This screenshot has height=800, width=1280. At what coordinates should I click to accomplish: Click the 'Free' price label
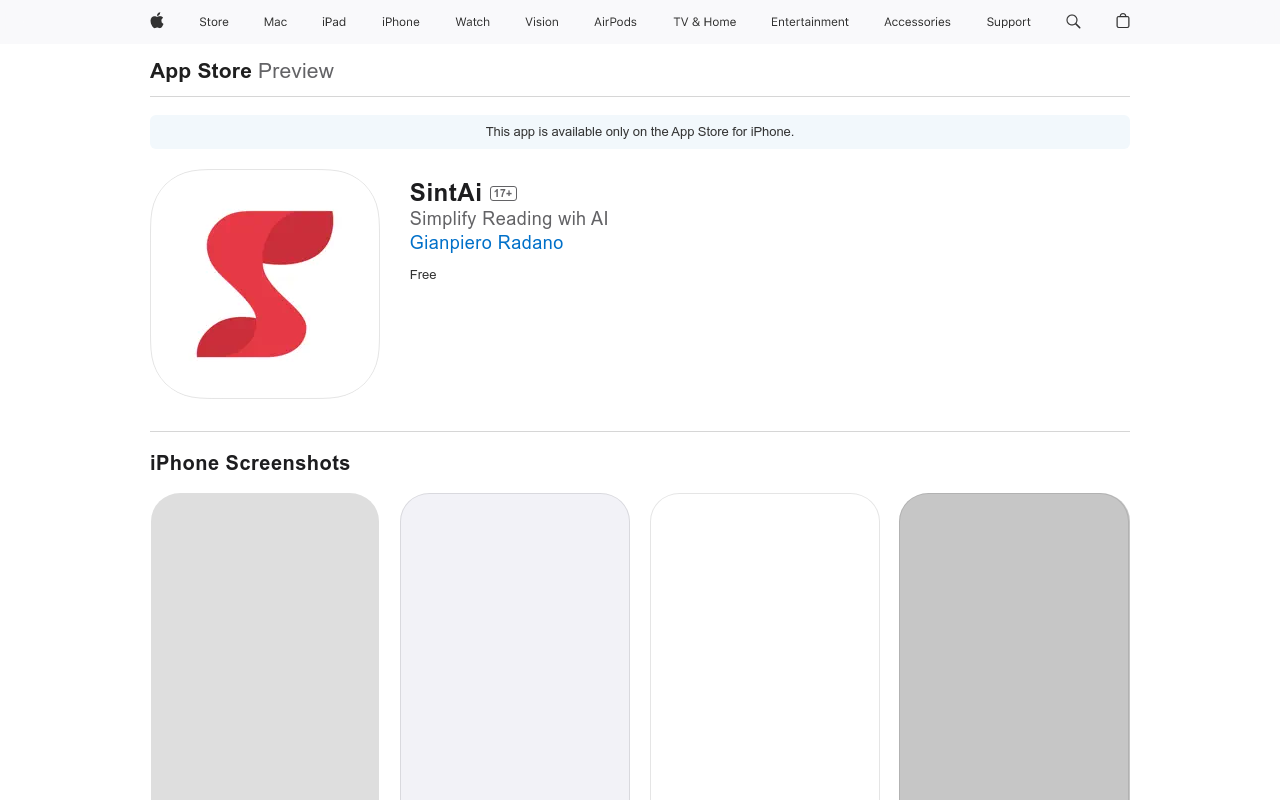[423, 275]
